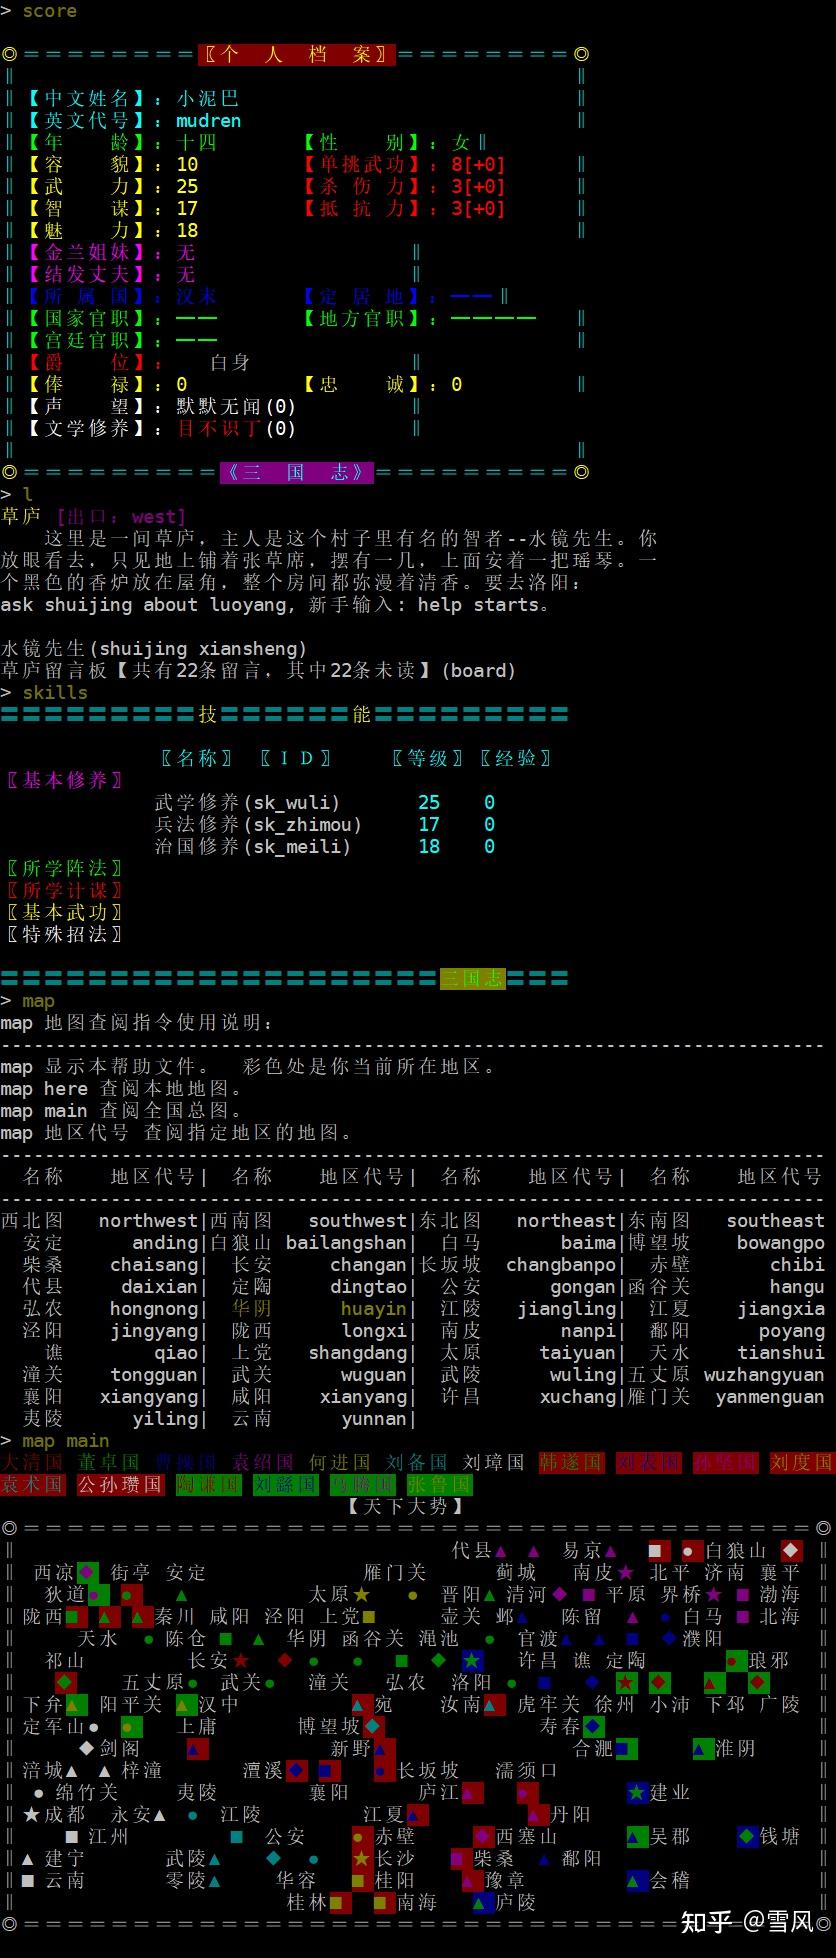Select the reputation value 默默无闻(0)
The height and width of the screenshot is (1958, 836).
click(236, 406)
